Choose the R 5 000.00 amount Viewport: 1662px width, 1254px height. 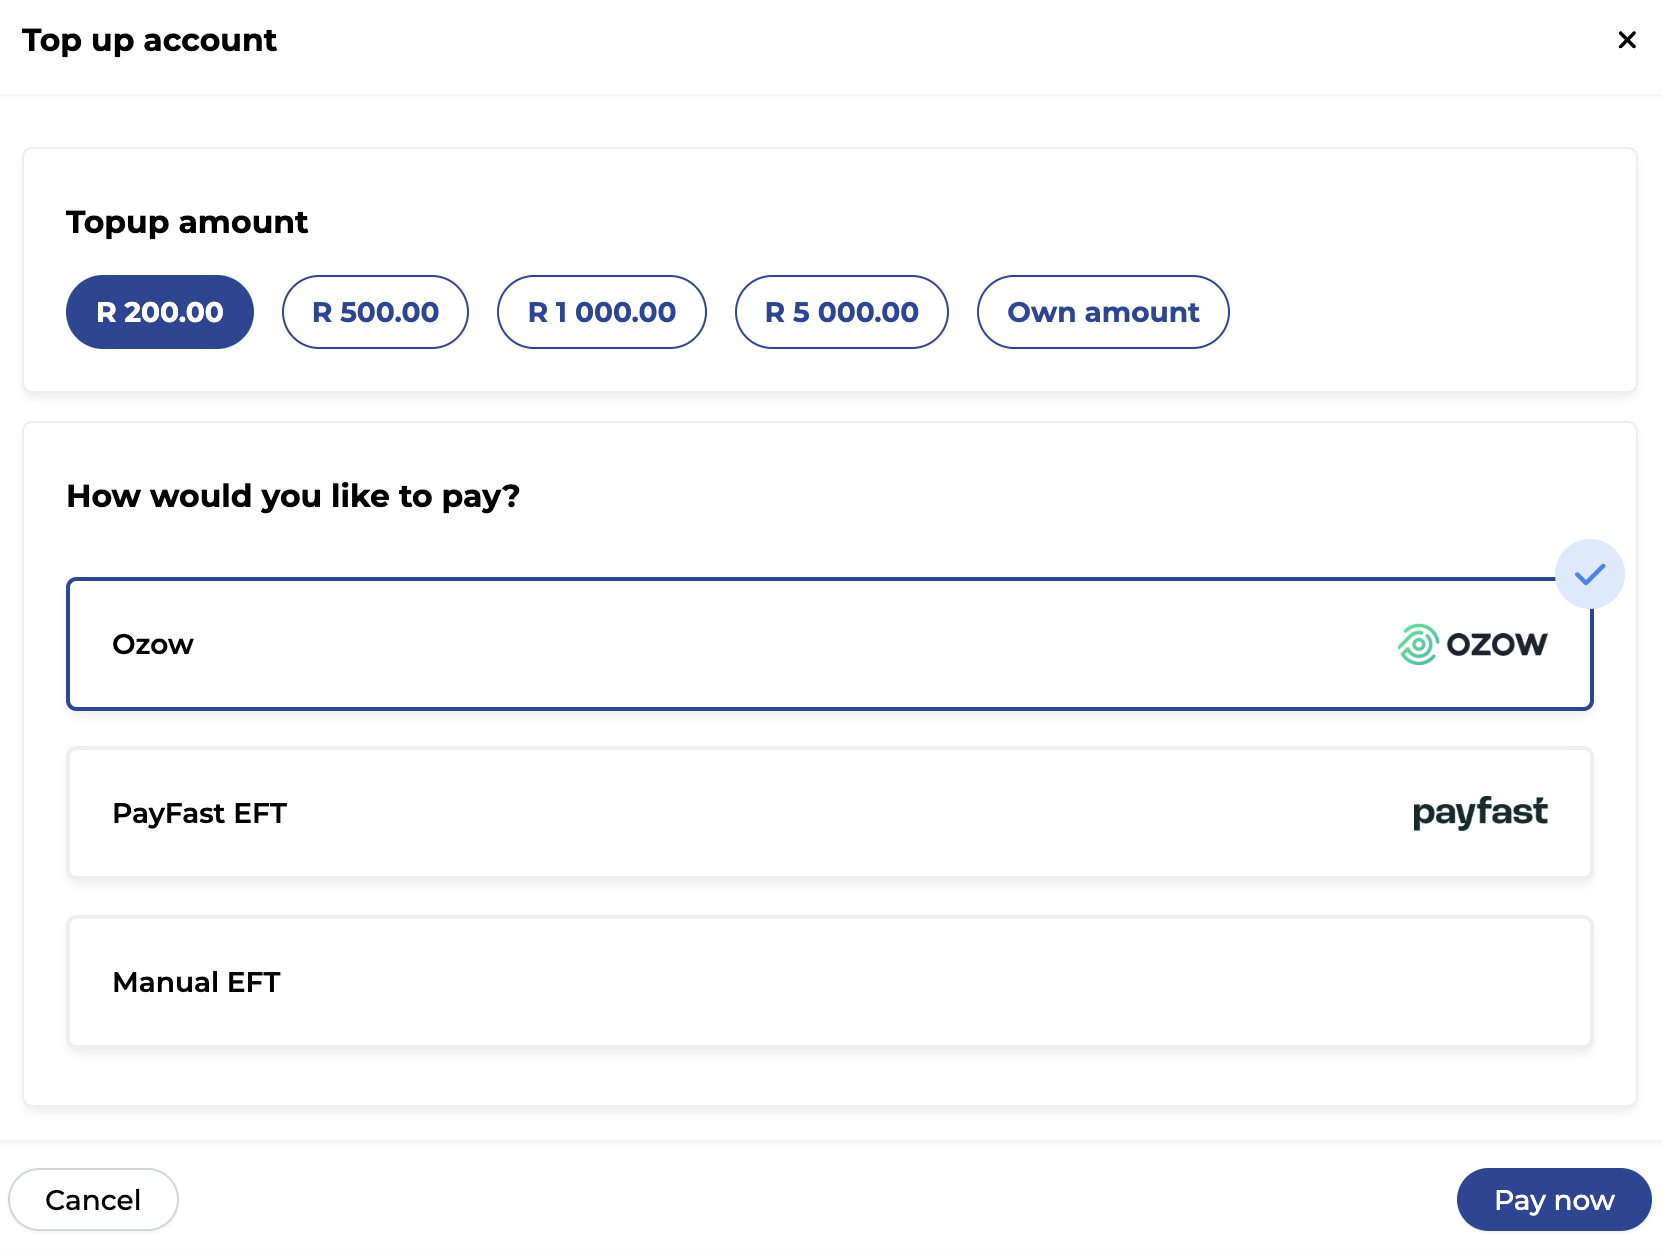(x=842, y=312)
